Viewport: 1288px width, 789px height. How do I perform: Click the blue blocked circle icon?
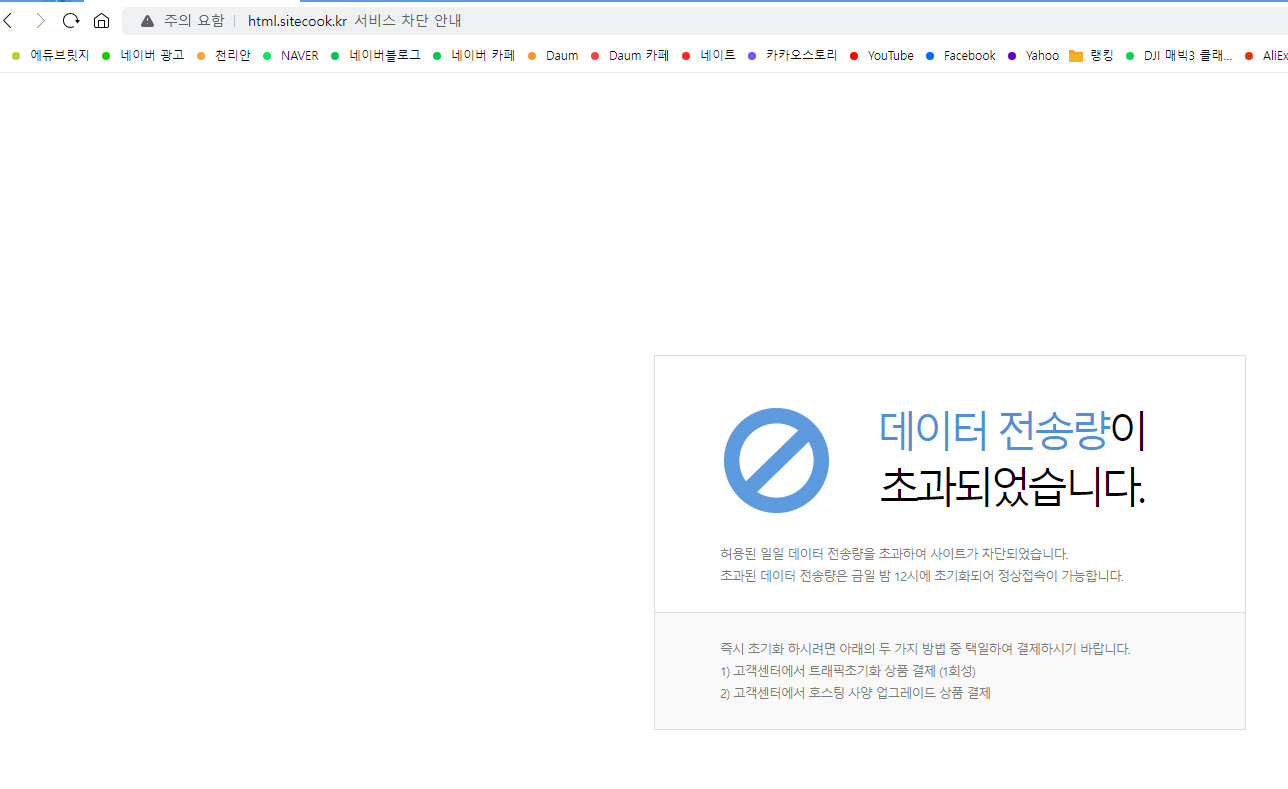coord(776,460)
